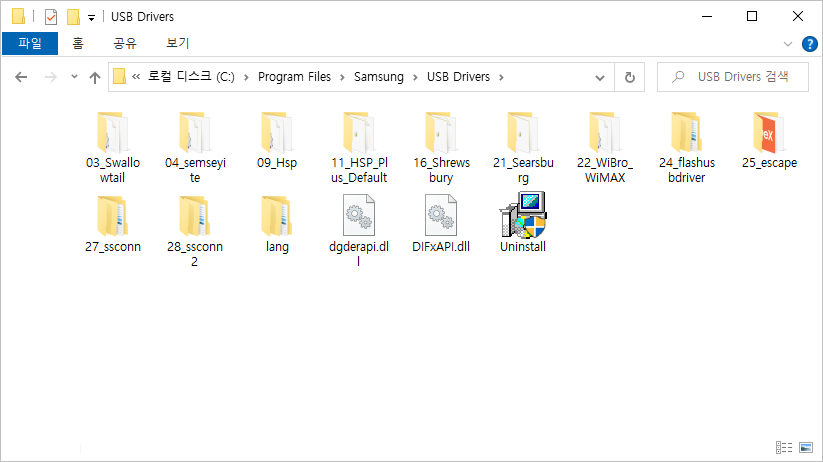Select the dgderapi.dll file icon
The width and height of the screenshot is (823, 462).
point(359,215)
